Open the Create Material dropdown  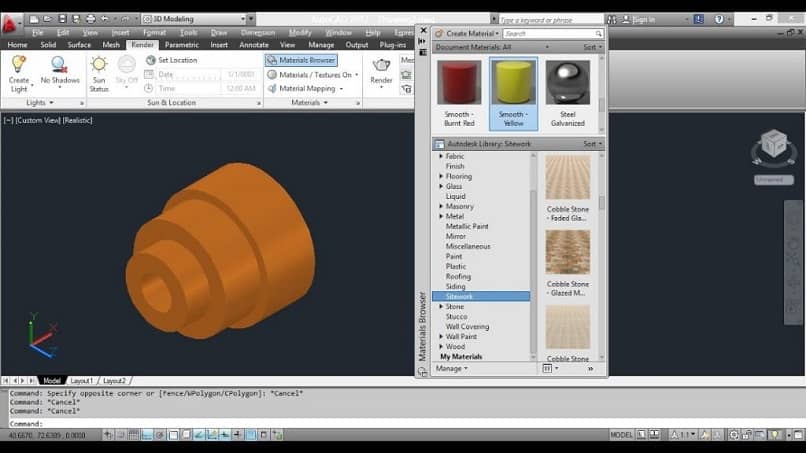pos(471,33)
